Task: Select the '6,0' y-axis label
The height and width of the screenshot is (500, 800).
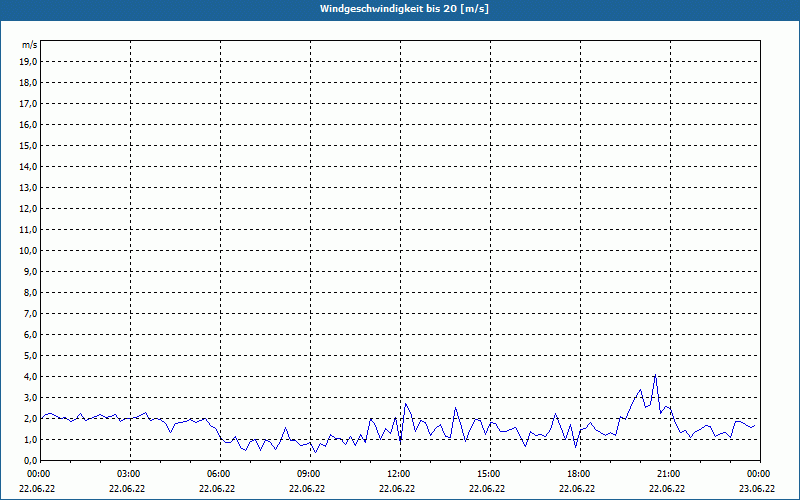Action: tap(30, 334)
